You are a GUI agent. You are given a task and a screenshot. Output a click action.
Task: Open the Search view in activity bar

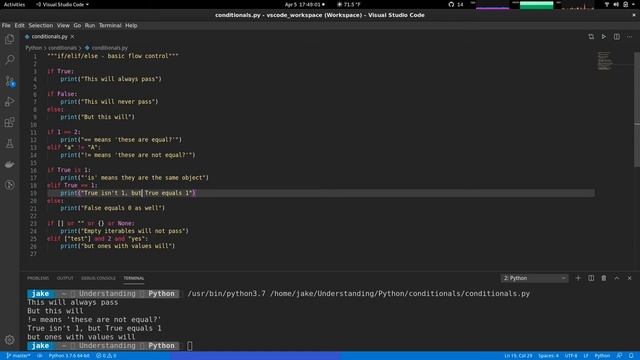pyautogui.click(x=9, y=60)
